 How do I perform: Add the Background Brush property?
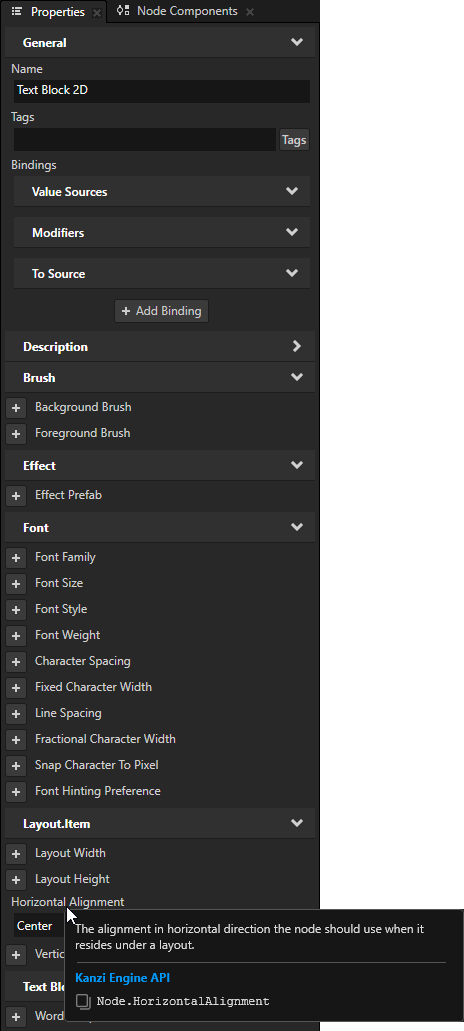[x=16, y=408]
